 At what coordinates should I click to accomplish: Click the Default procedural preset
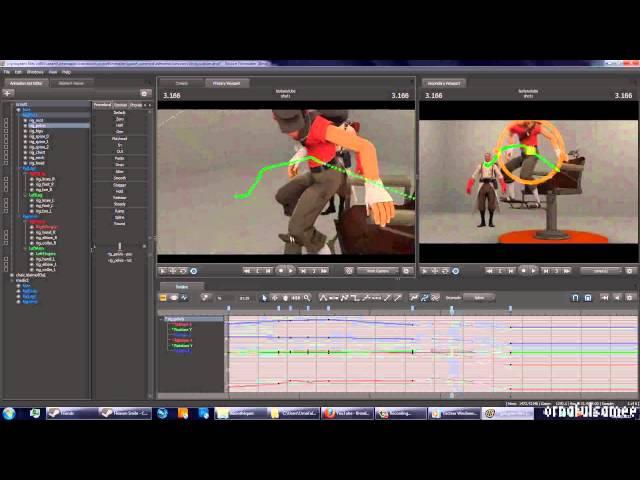point(120,113)
